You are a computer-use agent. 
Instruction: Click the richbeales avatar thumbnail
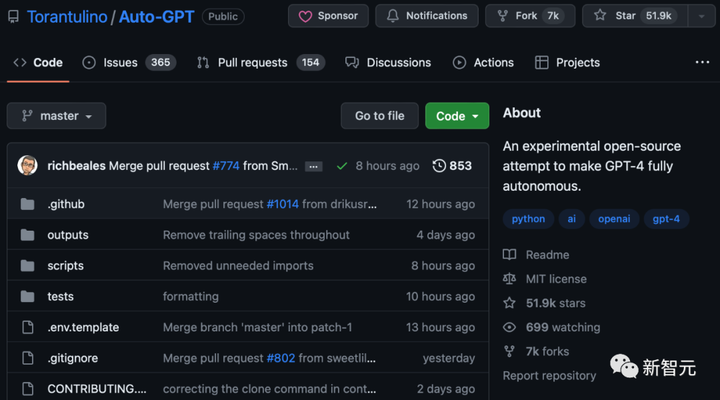(27, 165)
